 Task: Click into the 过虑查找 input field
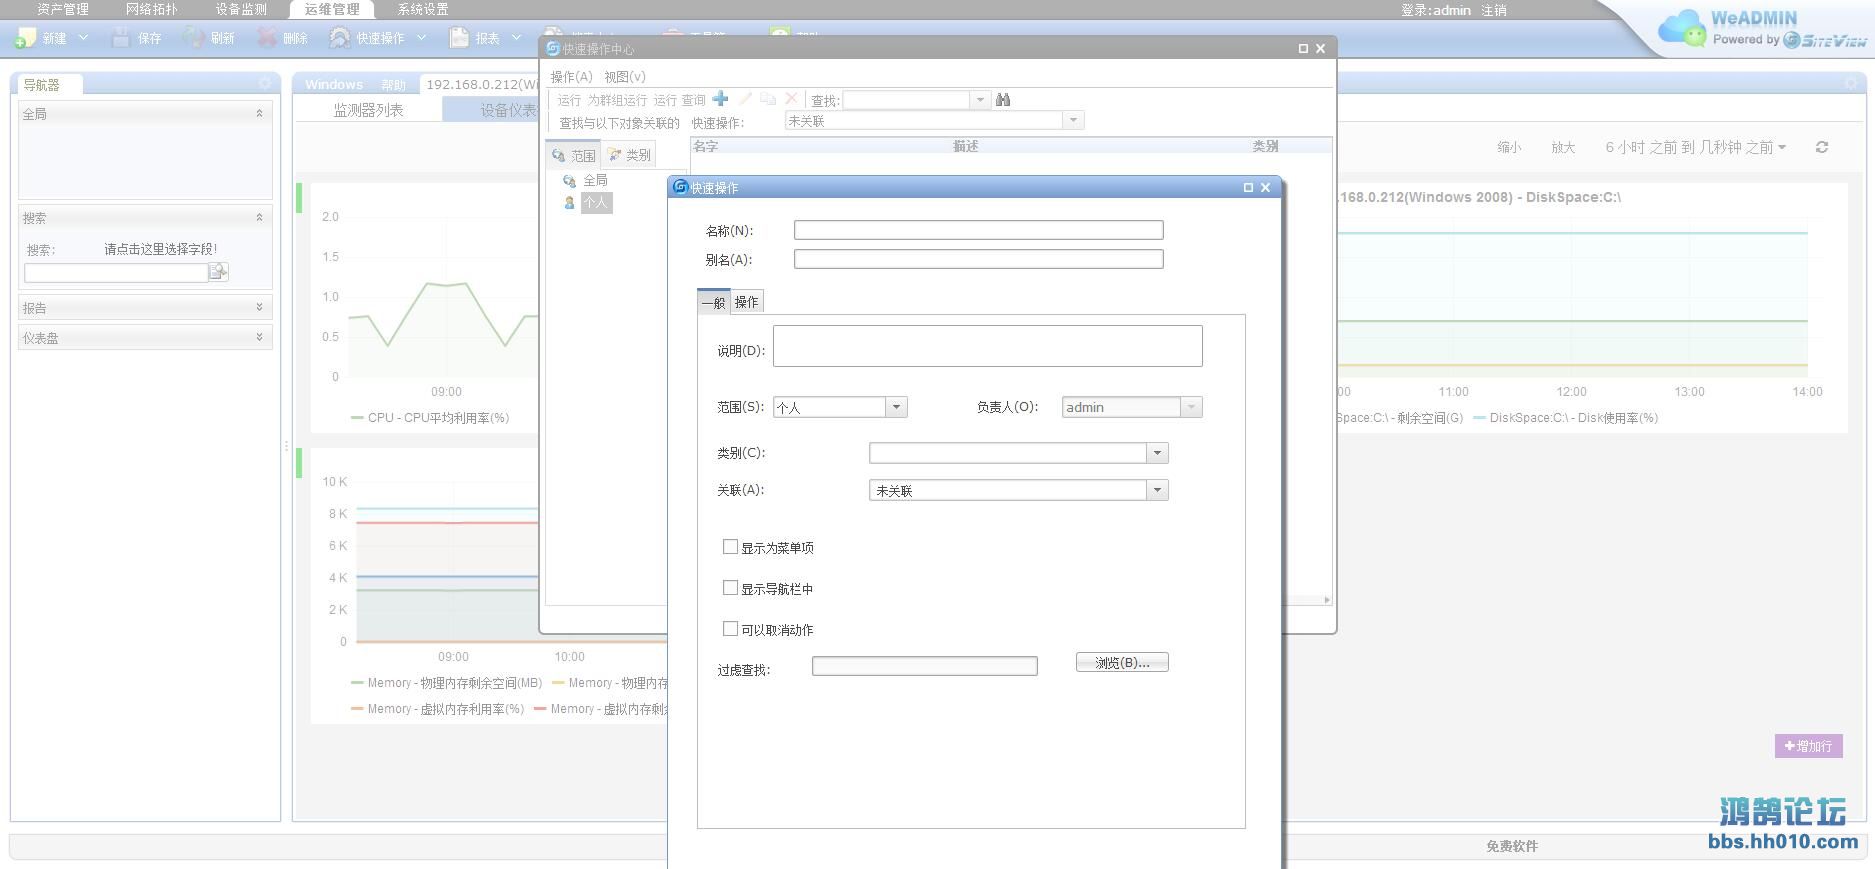coord(924,666)
